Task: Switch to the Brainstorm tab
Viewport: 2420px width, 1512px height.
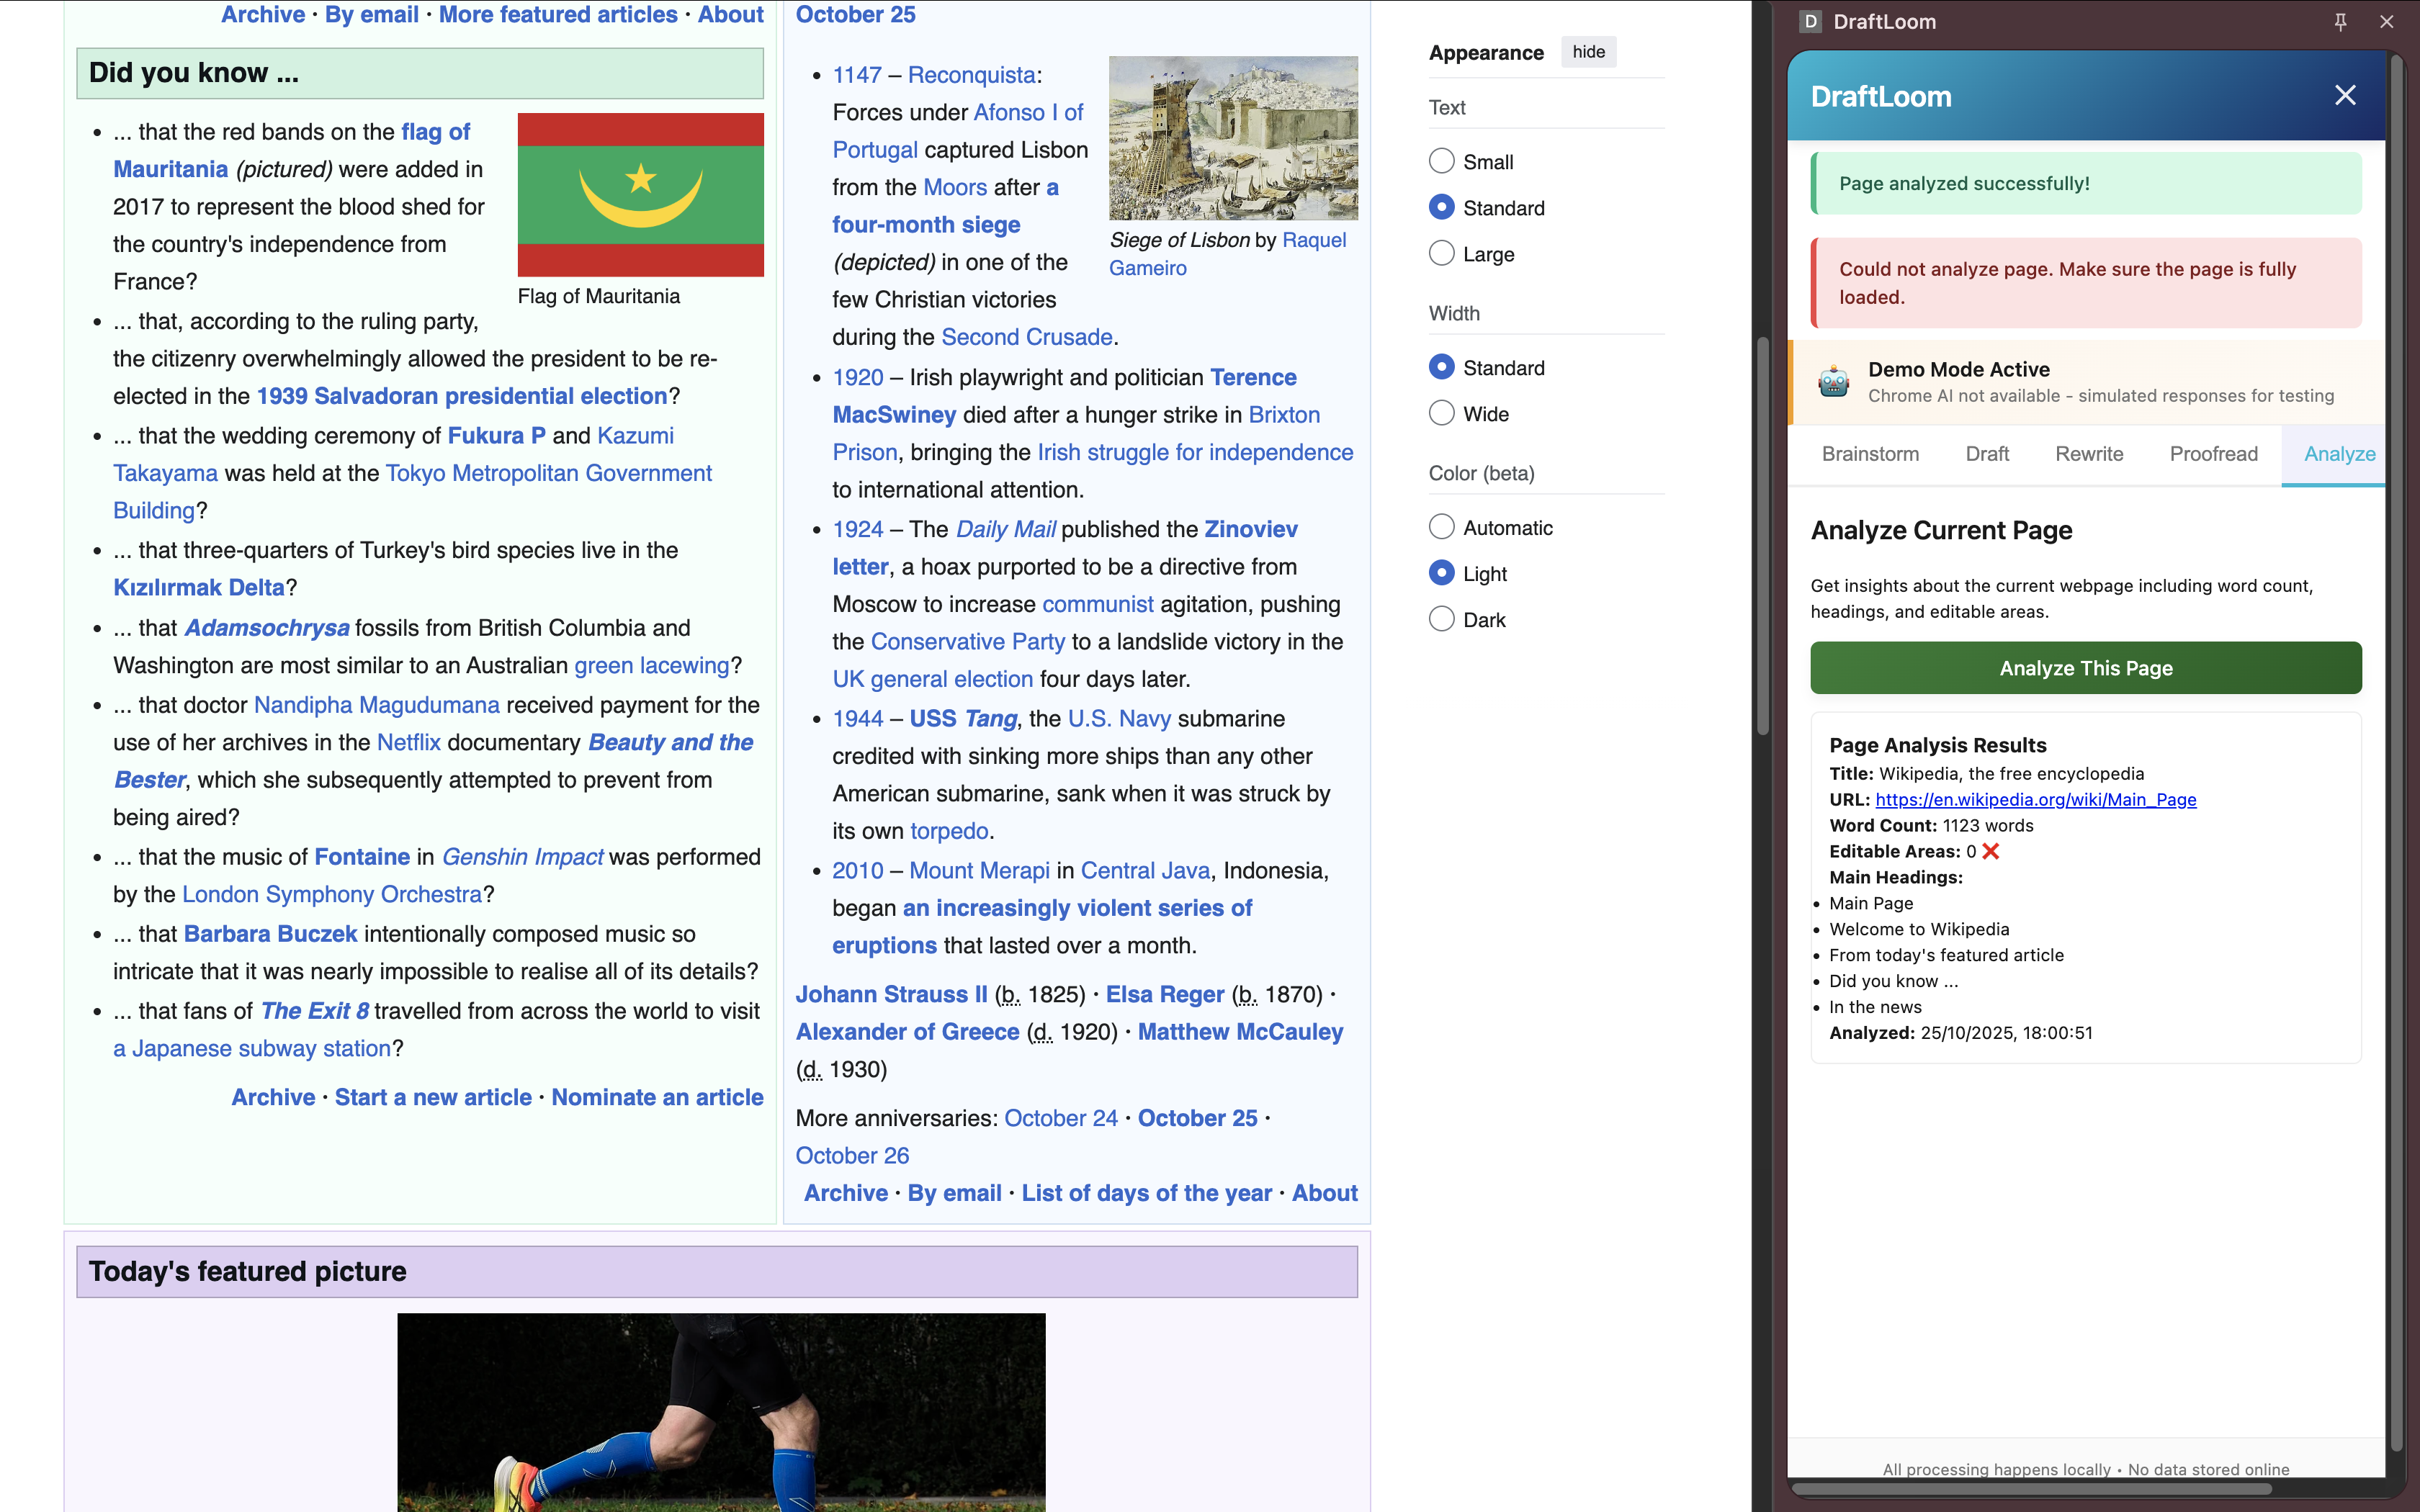Action: pos(1870,454)
